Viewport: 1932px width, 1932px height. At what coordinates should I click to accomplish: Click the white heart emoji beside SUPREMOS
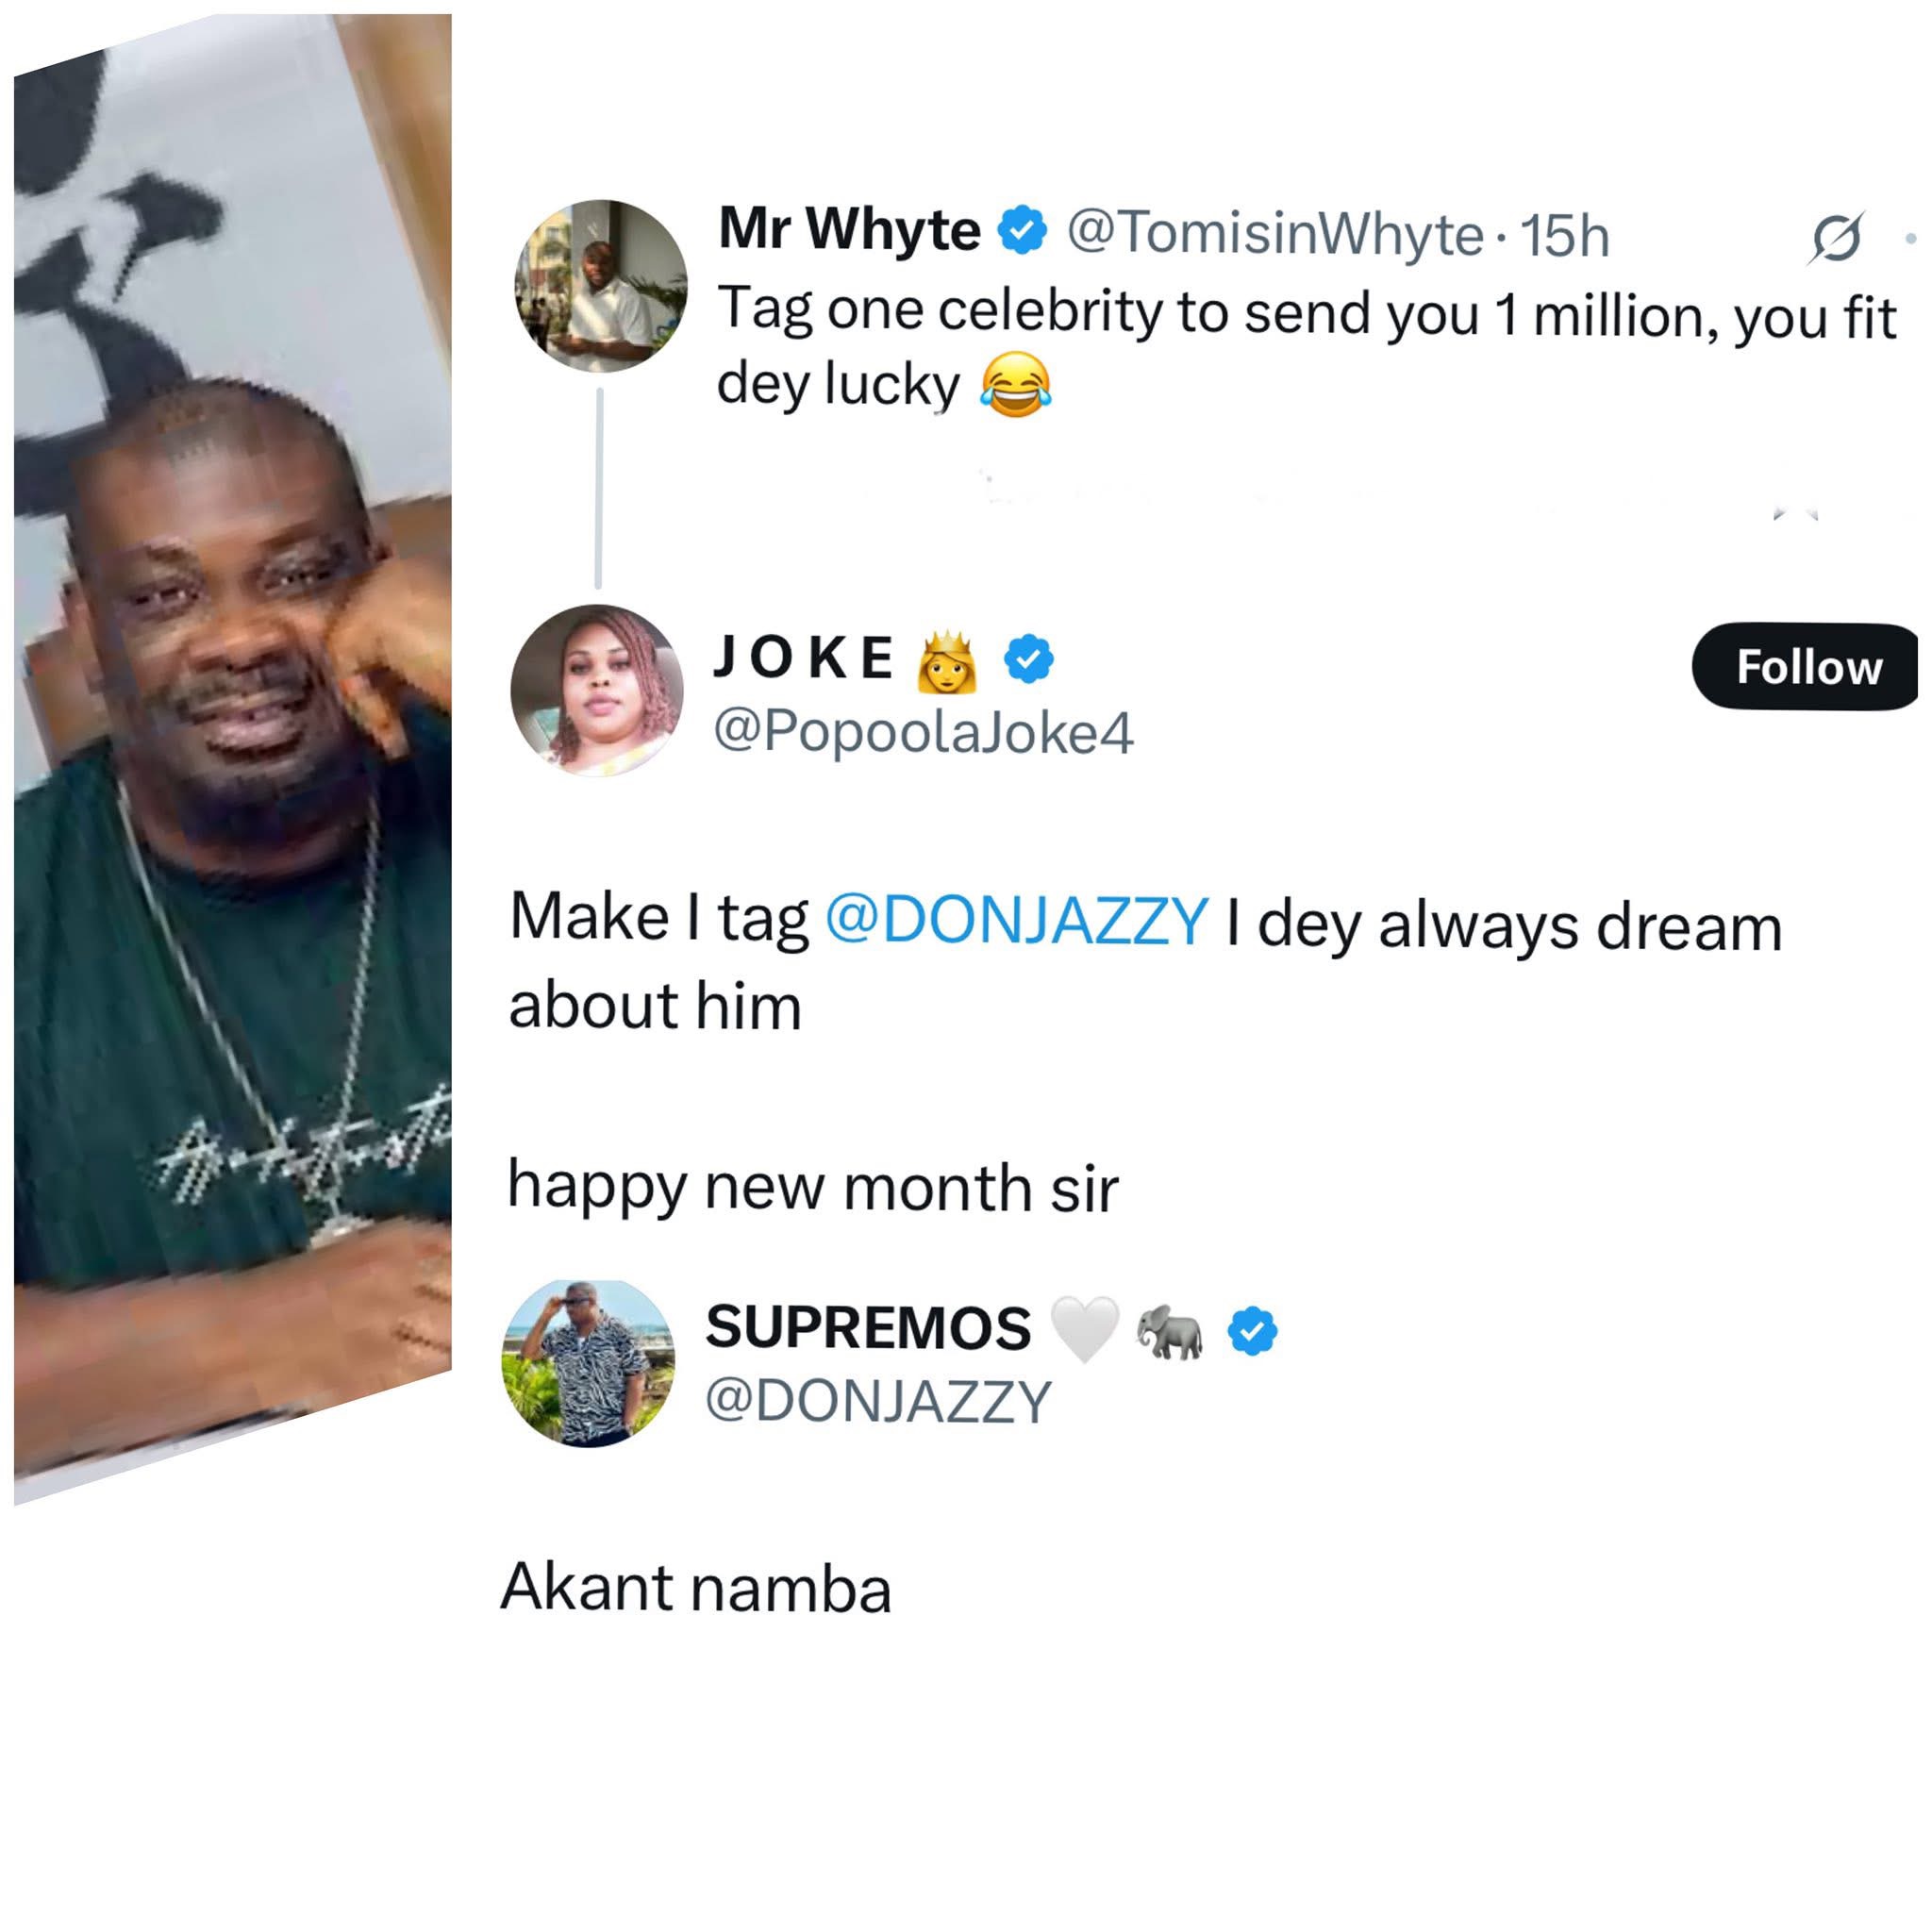tap(1085, 1329)
